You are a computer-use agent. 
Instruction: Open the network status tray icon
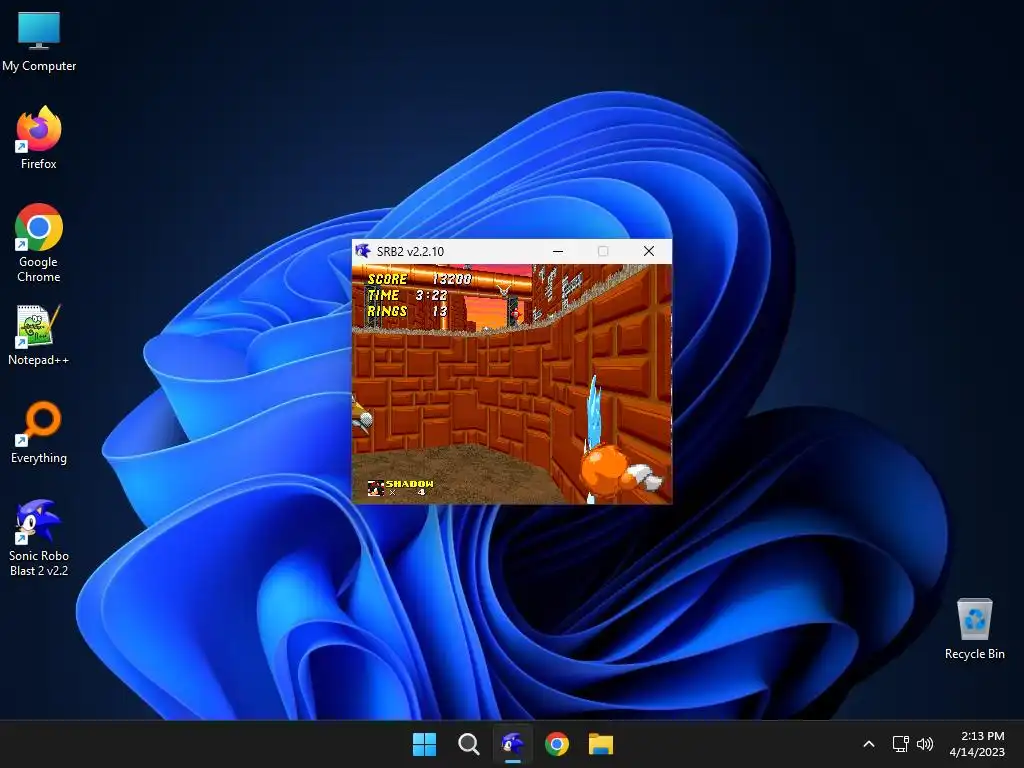pyautogui.click(x=901, y=744)
